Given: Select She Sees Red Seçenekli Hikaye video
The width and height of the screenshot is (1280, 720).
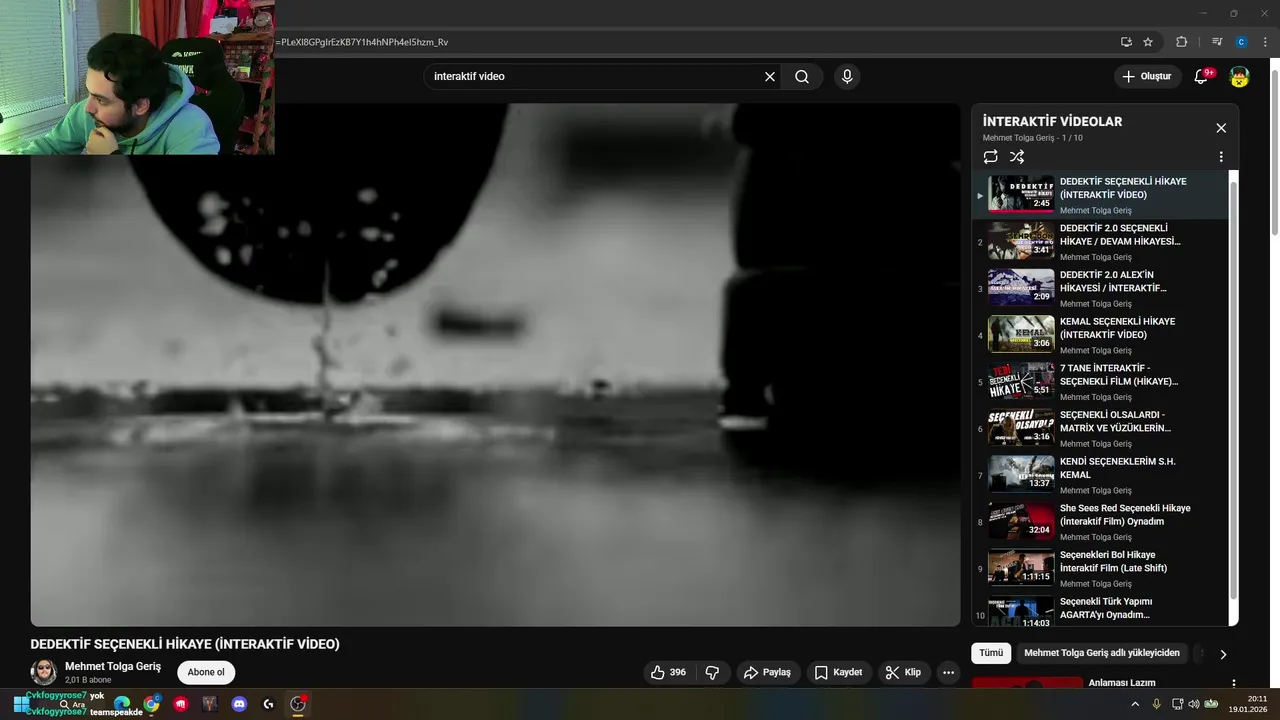Looking at the screenshot, I should point(1100,522).
